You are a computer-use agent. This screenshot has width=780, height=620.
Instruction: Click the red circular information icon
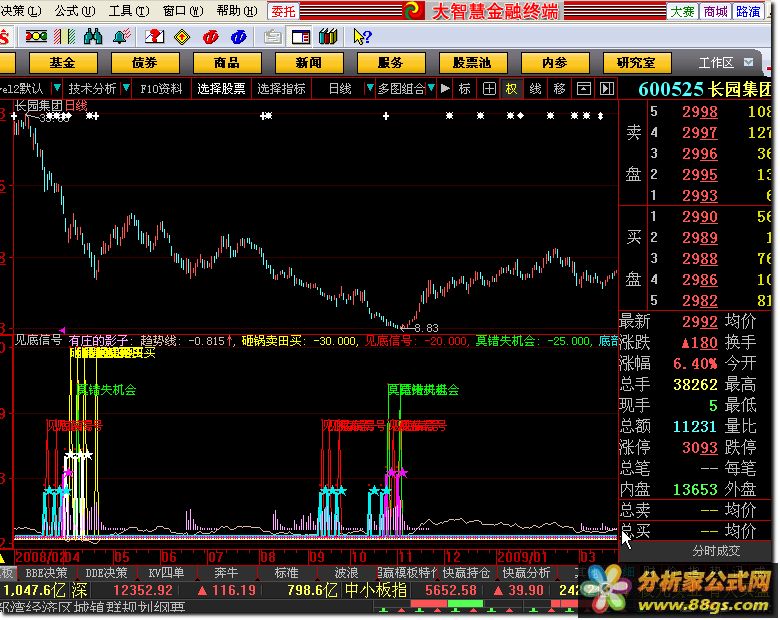click(210, 37)
